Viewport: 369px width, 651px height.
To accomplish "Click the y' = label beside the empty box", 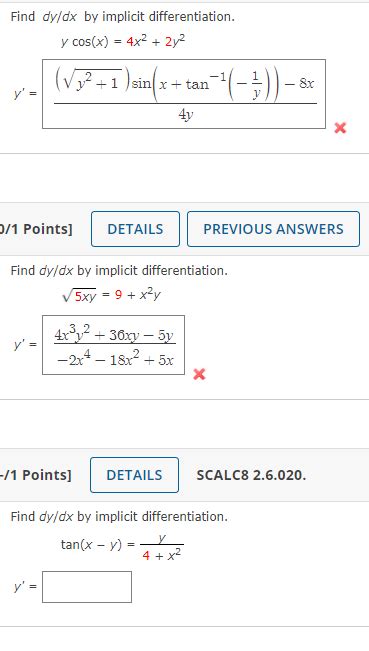I will [x=25, y=587].
